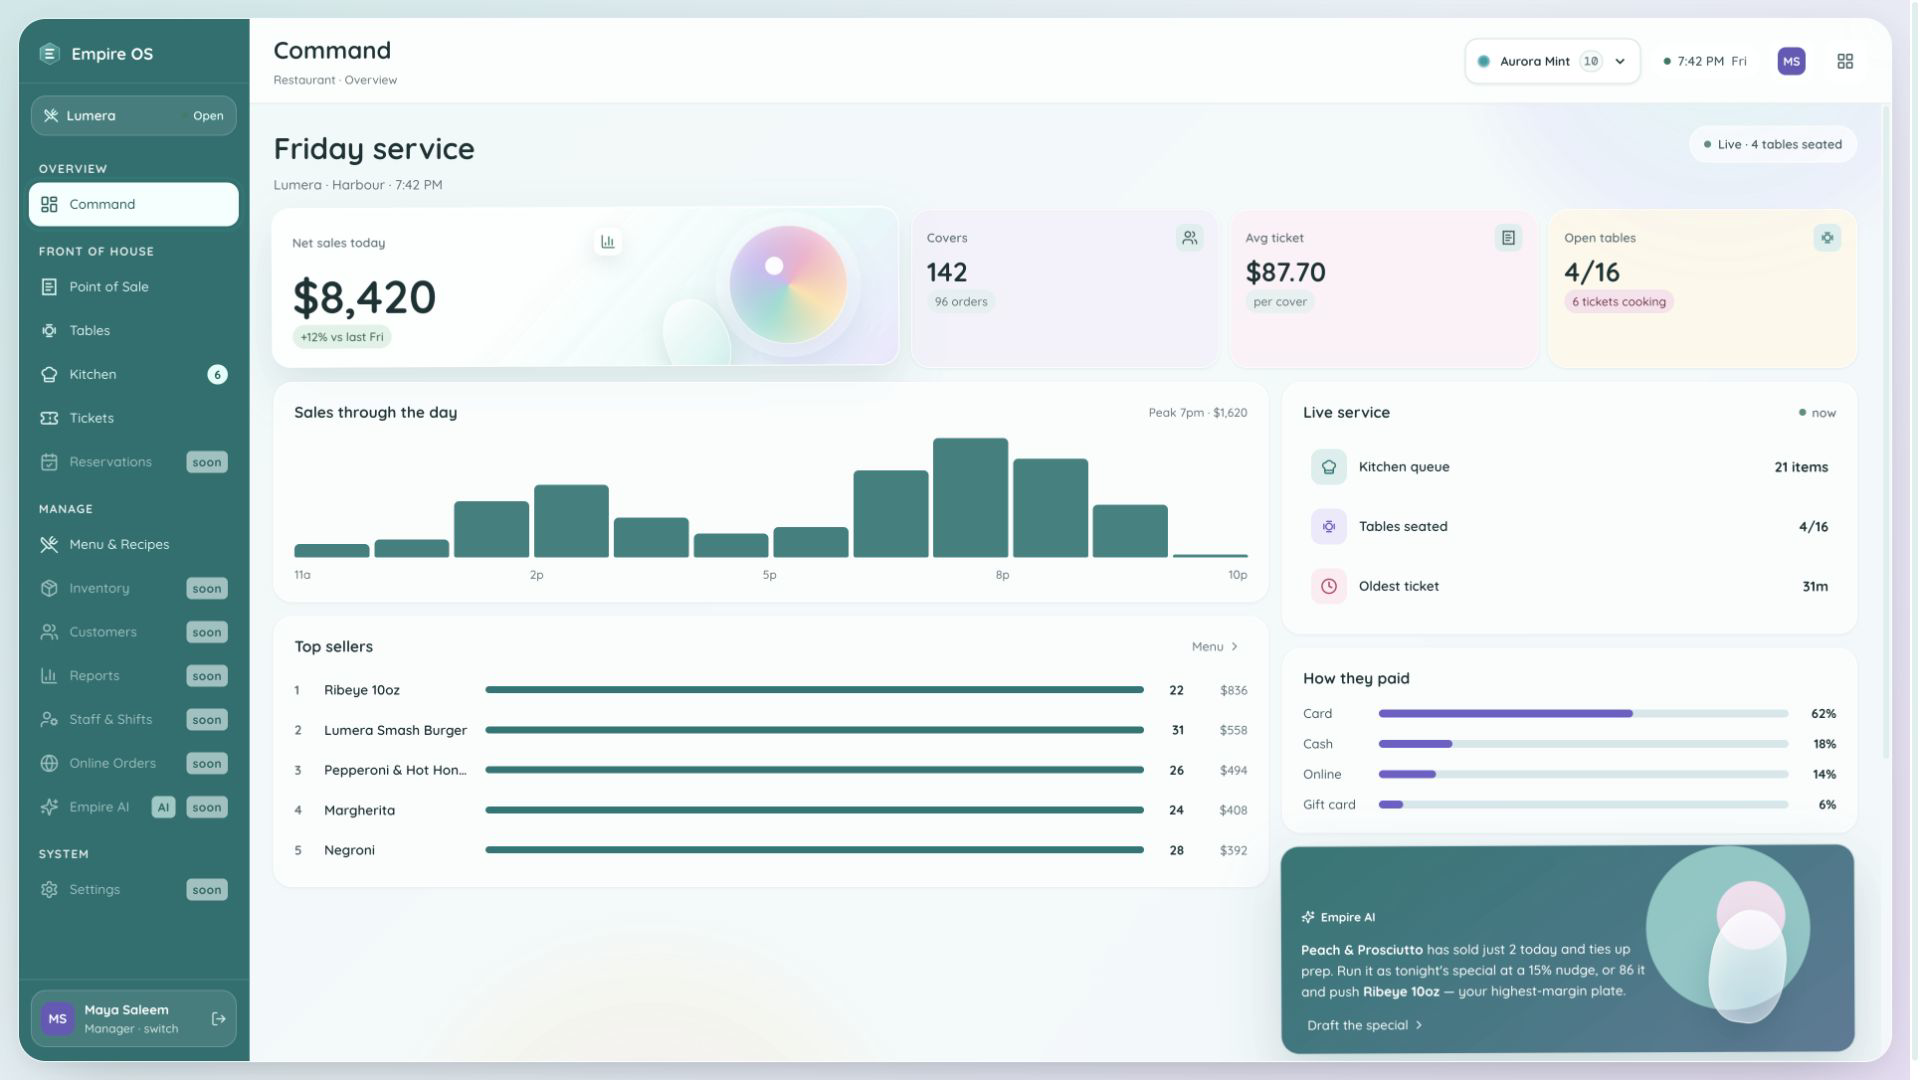The height and width of the screenshot is (1080, 1920).
Task: Click the tallest 7pm sales bar
Action: coord(970,498)
